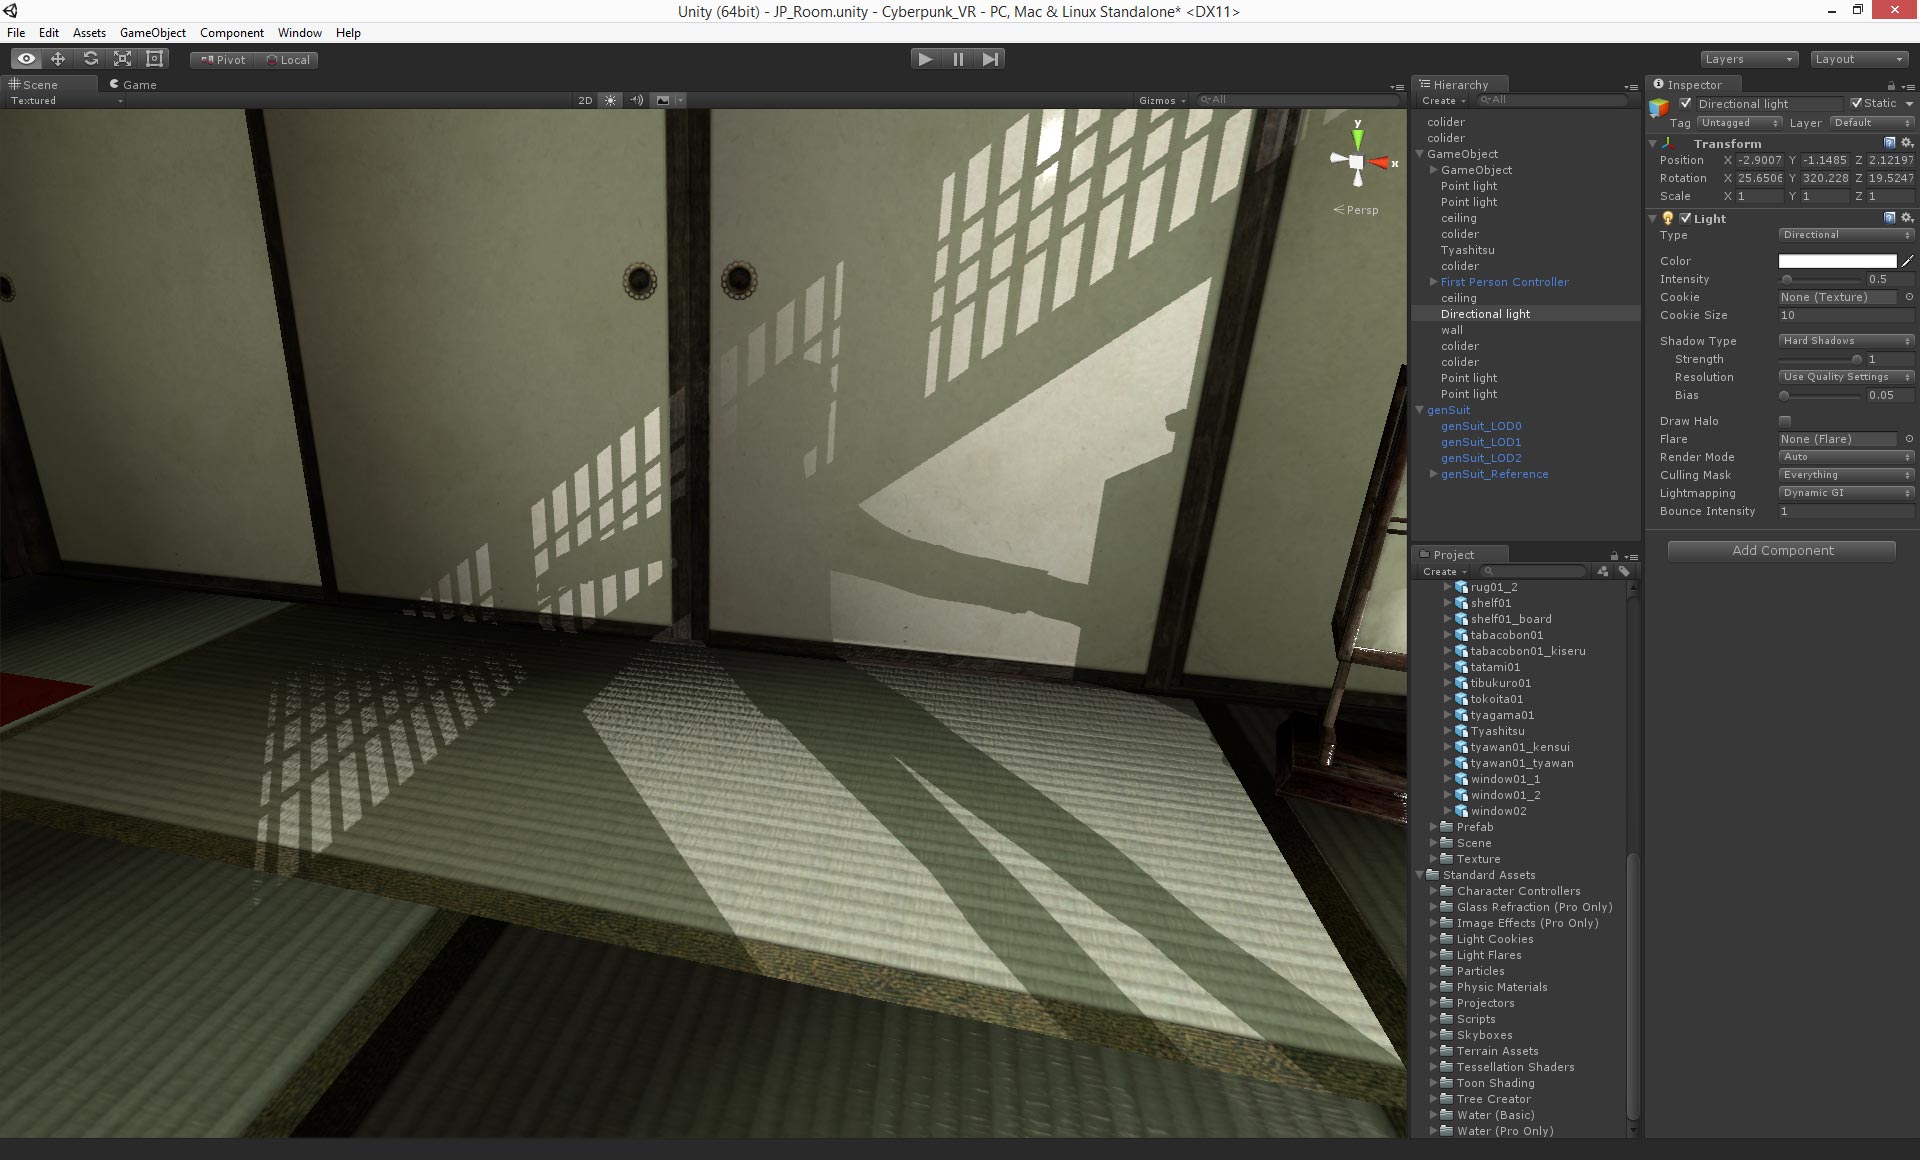Image resolution: width=1920 pixels, height=1160 pixels.
Task: Click the Step frame button
Action: [990, 59]
